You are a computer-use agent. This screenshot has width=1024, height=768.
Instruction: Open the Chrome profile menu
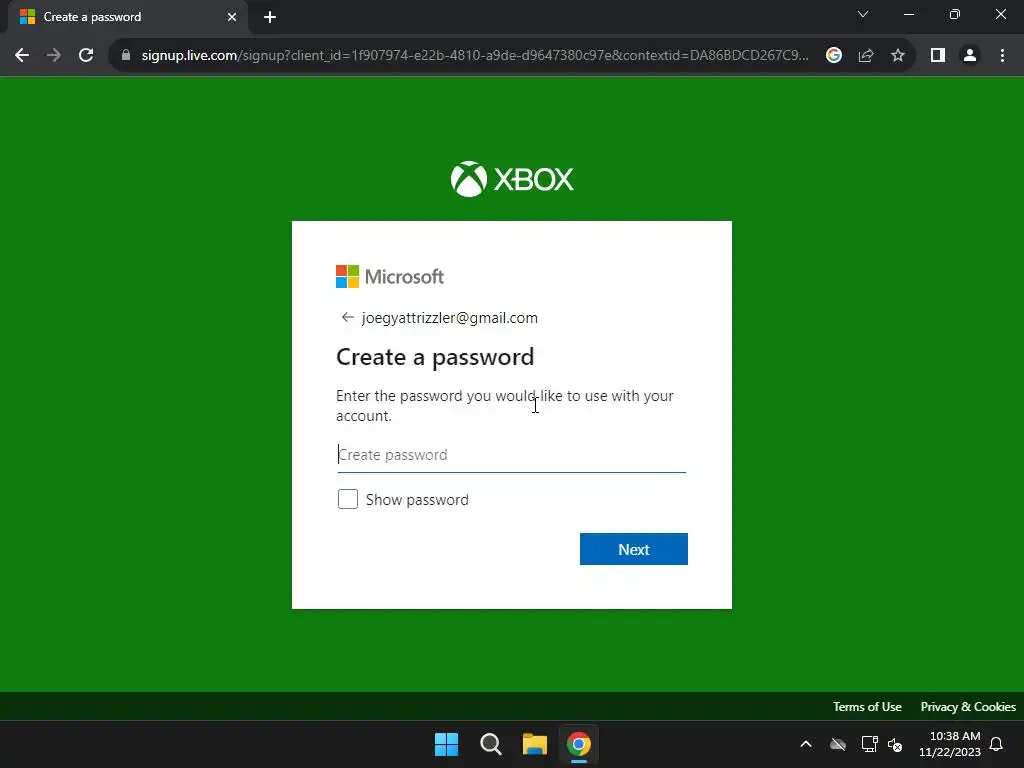(x=970, y=56)
